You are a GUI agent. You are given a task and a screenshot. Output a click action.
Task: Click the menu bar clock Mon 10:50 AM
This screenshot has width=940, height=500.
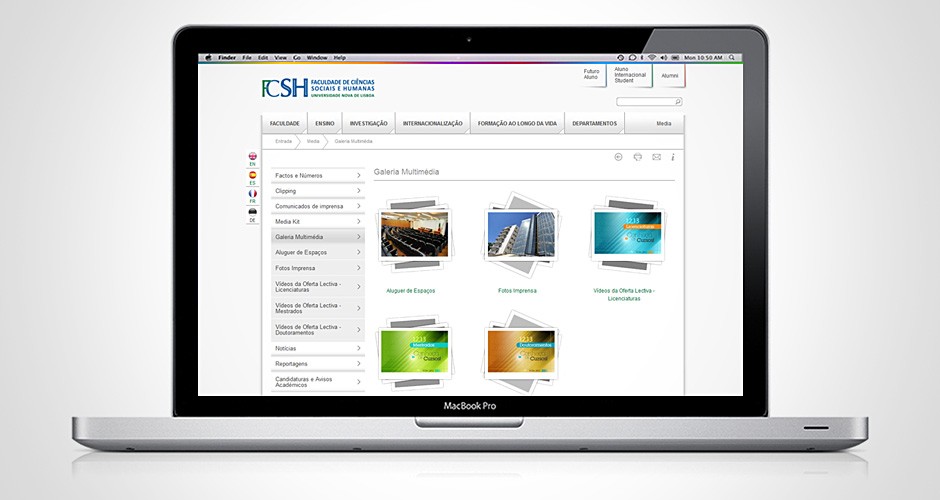(703, 58)
